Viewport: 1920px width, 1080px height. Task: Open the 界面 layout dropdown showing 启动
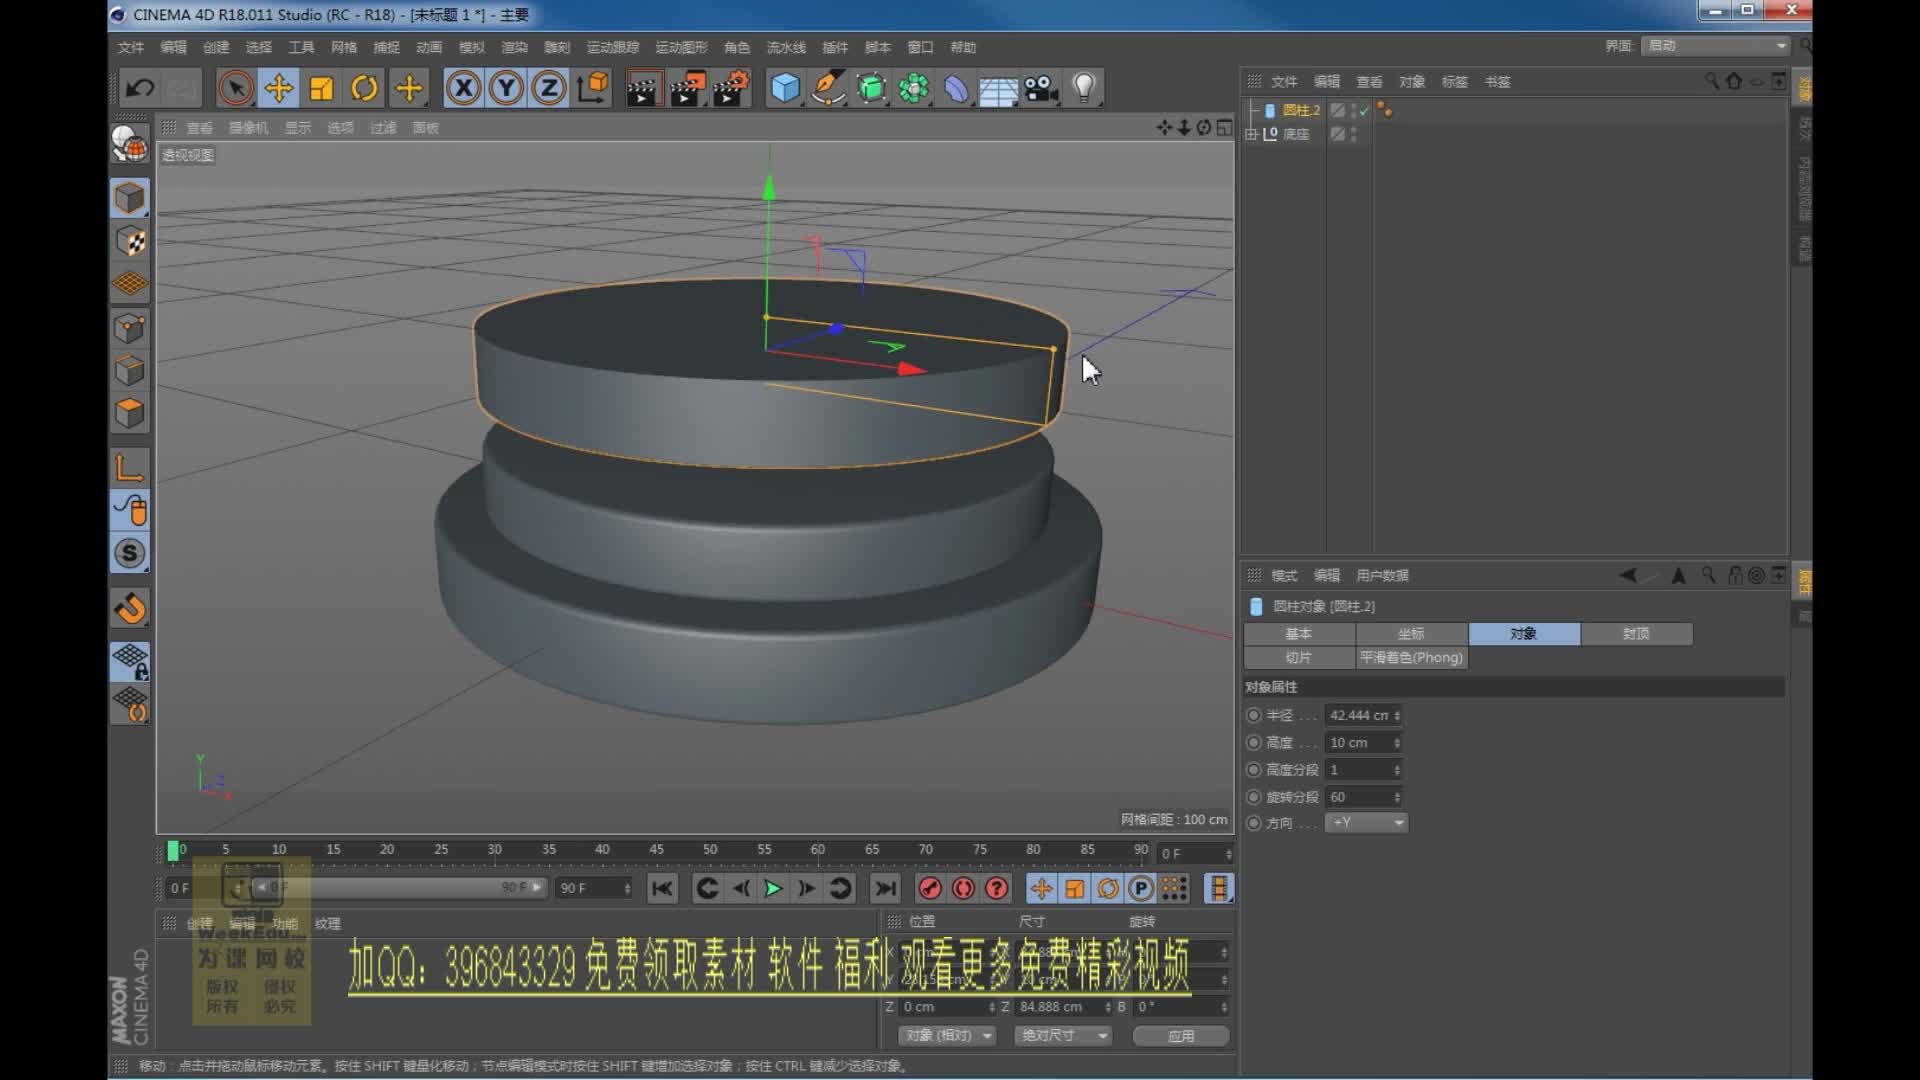click(x=1713, y=45)
